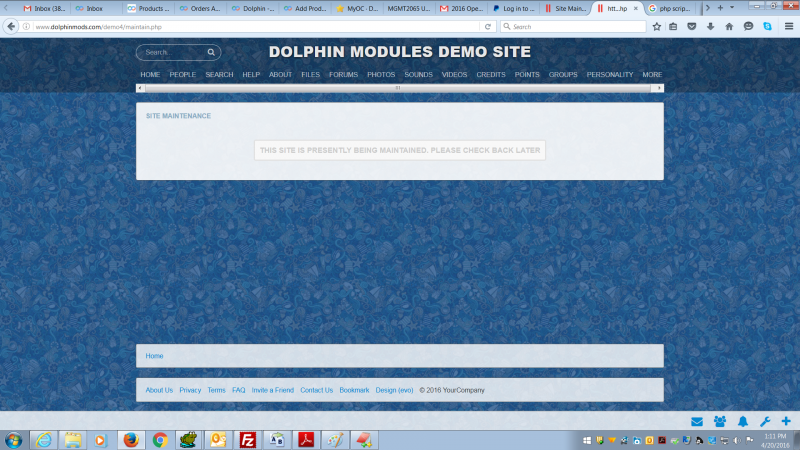This screenshot has height=450, width=800.
Task: Open the downloads arrow icon
Action: [710, 27]
